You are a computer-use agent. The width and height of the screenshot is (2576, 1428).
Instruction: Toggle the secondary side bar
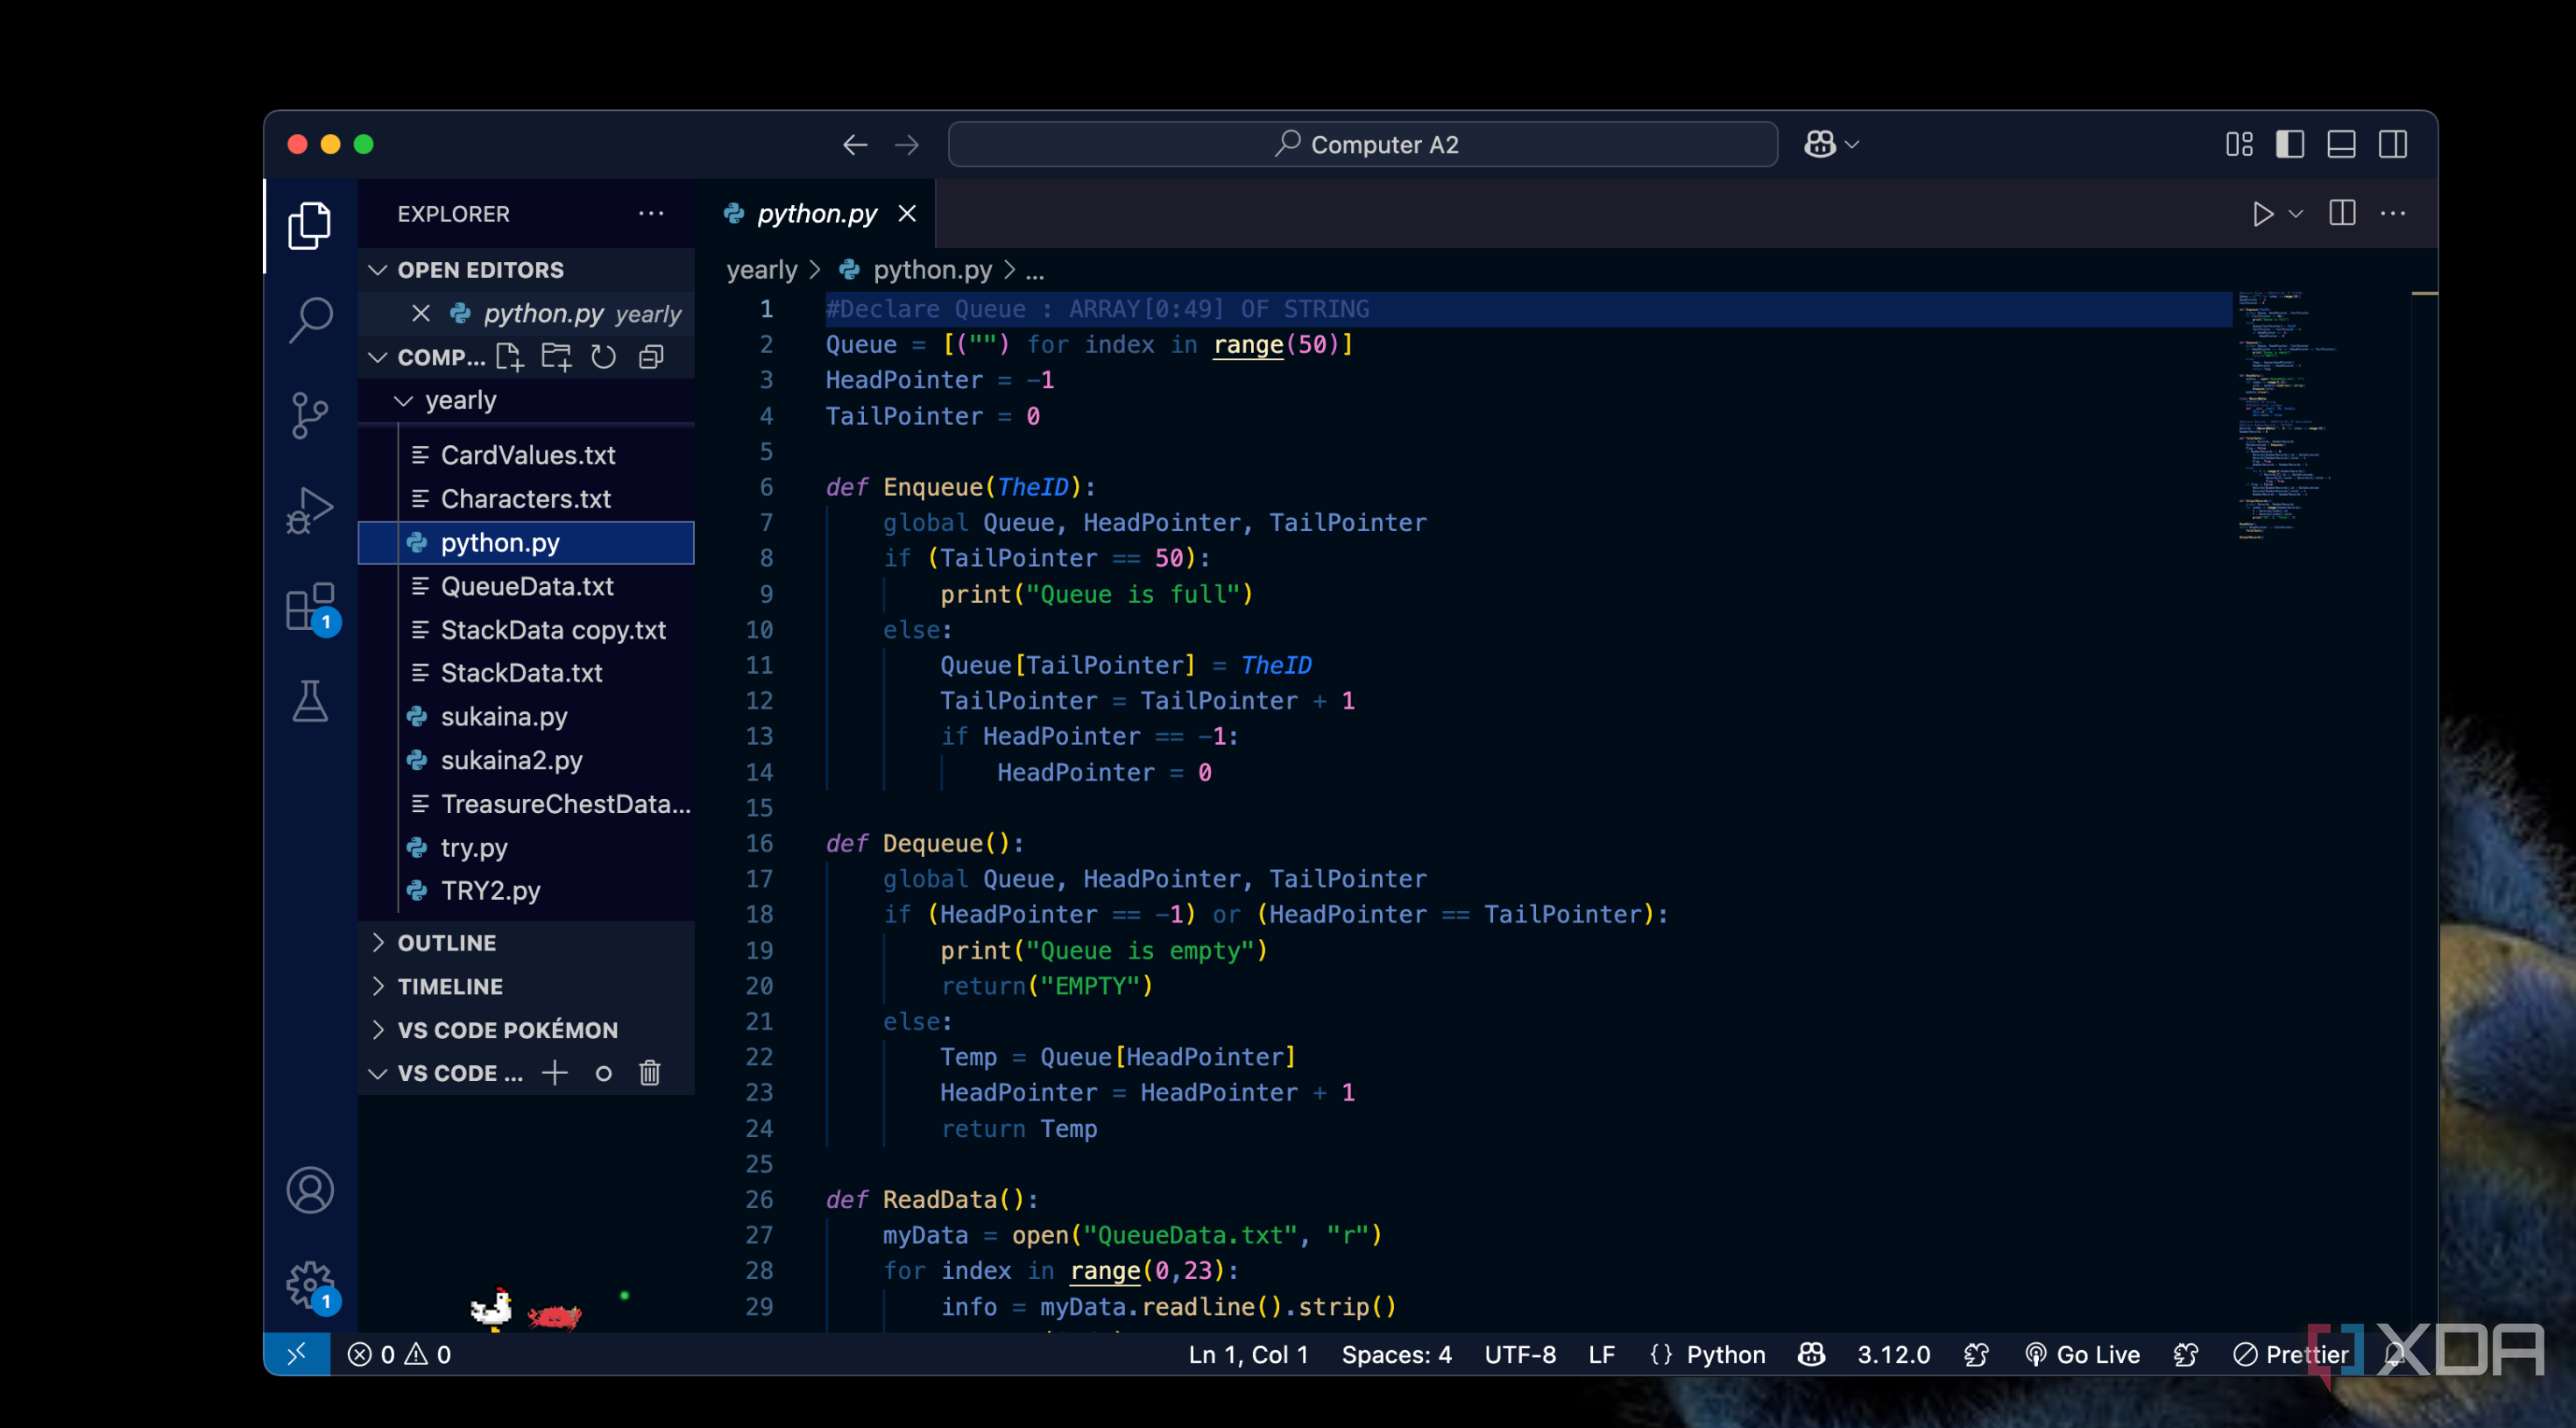pyautogui.click(x=2393, y=145)
